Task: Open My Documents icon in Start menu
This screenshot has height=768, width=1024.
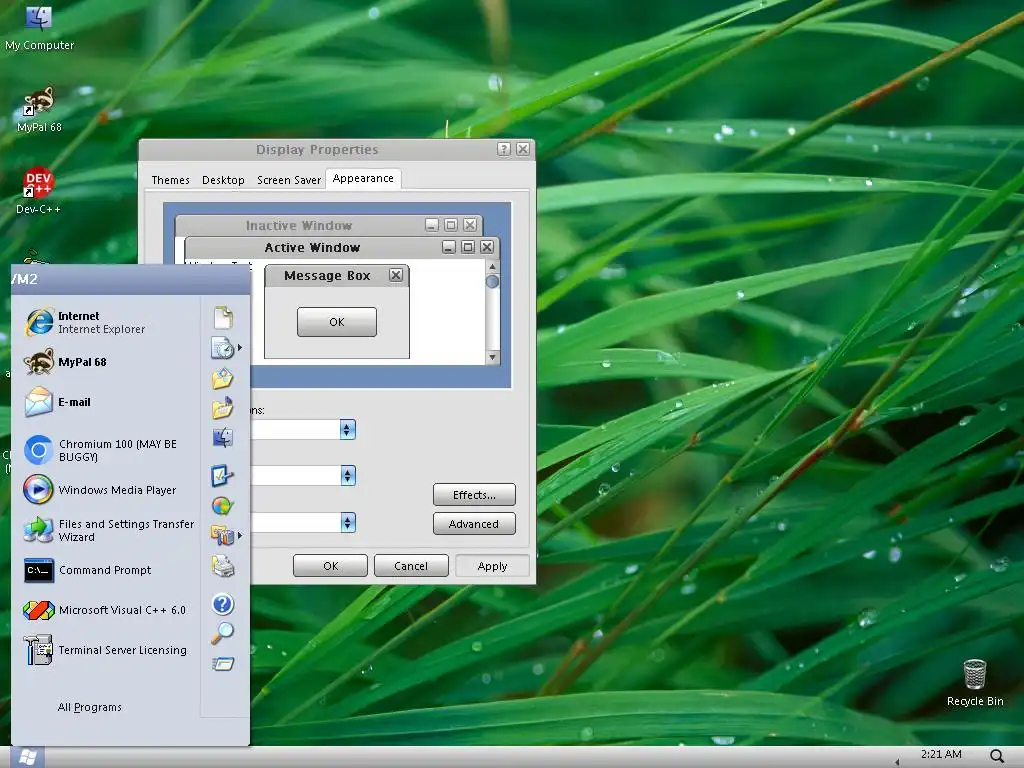Action: point(223,317)
